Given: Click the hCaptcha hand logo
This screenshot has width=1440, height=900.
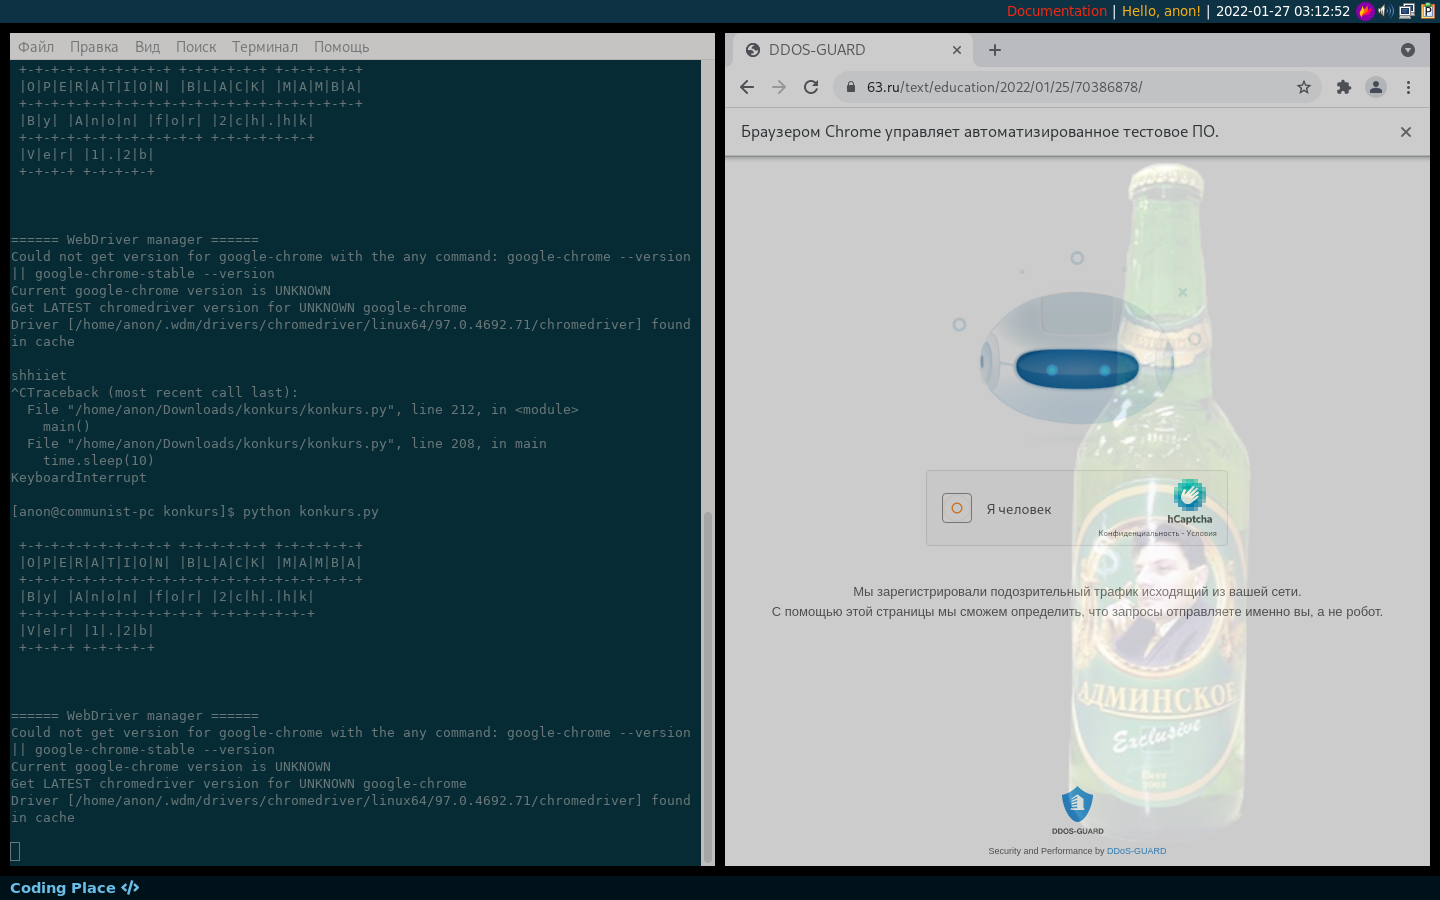Looking at the screenshot, I should (x=1189, y=495).
